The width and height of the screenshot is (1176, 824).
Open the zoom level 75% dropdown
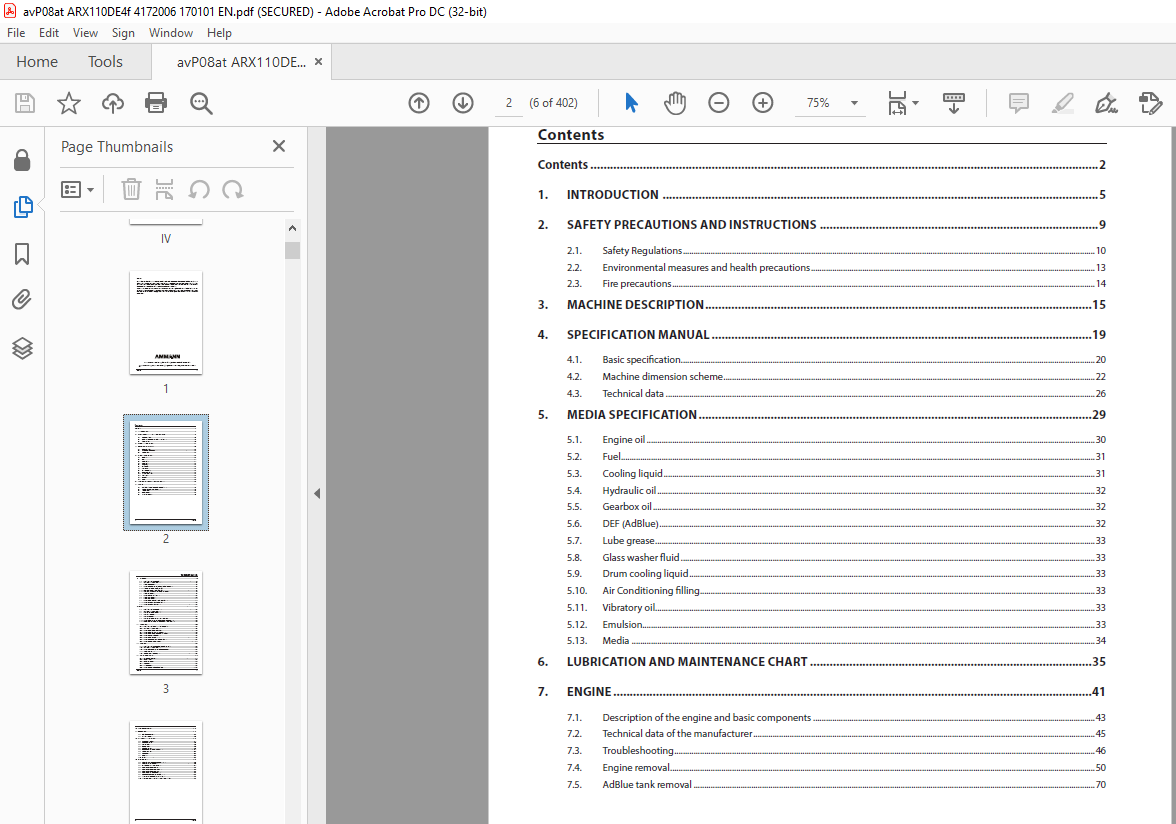[x=854, y=103]
